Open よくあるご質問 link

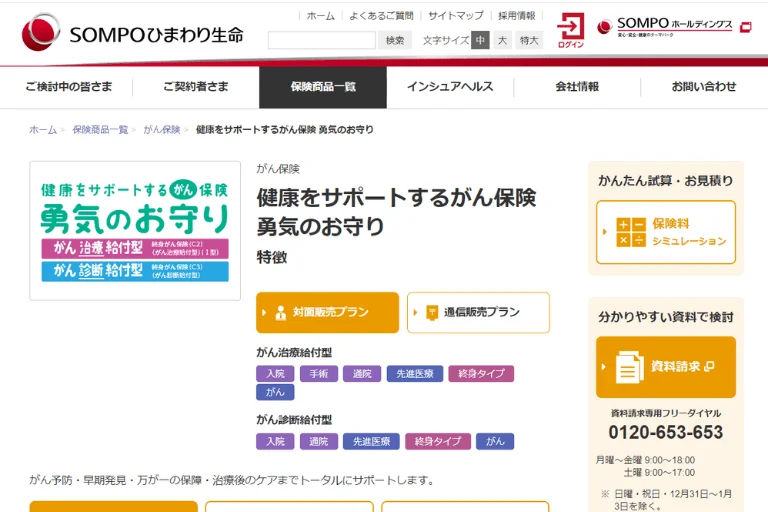[x=381, y=16]
